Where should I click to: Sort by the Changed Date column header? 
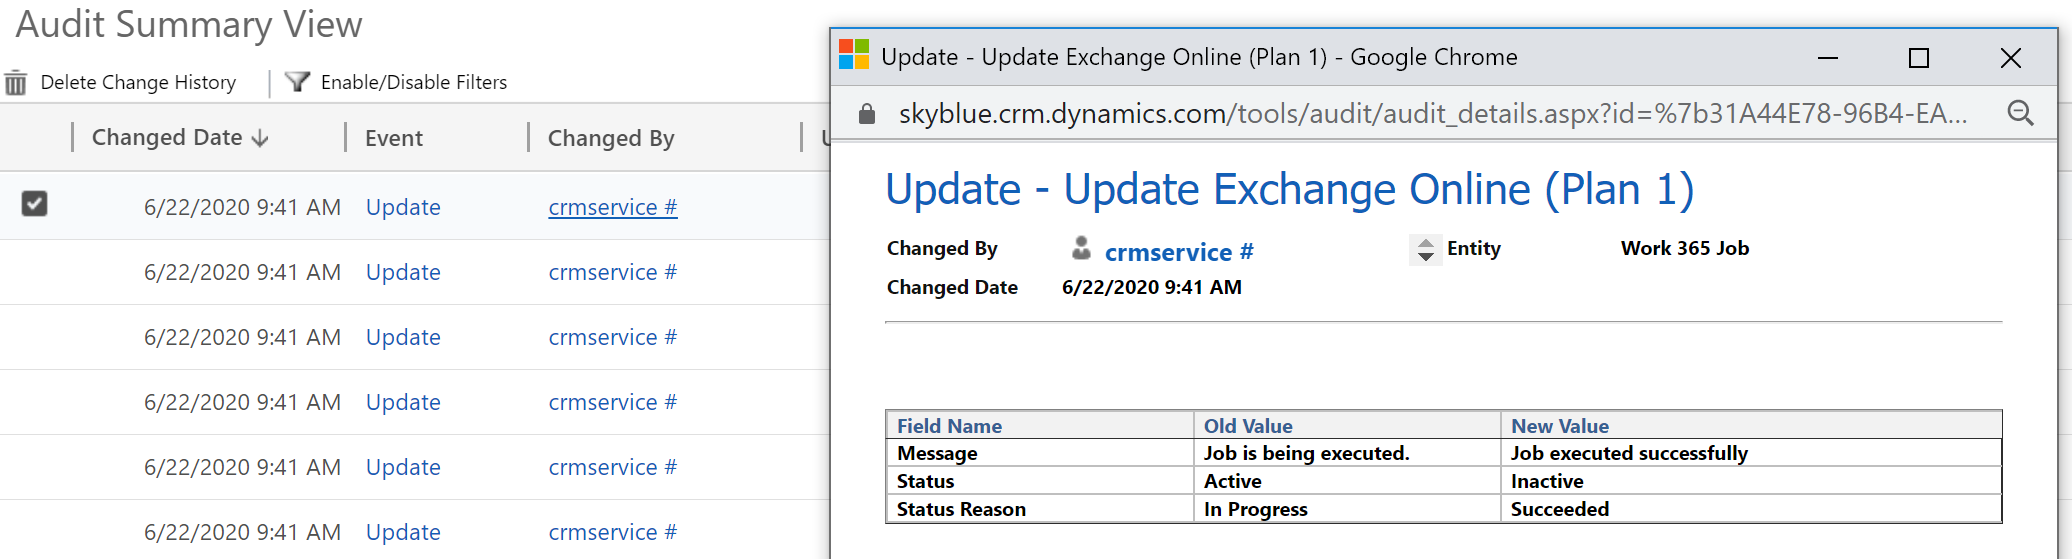click(x=180, y=137)
